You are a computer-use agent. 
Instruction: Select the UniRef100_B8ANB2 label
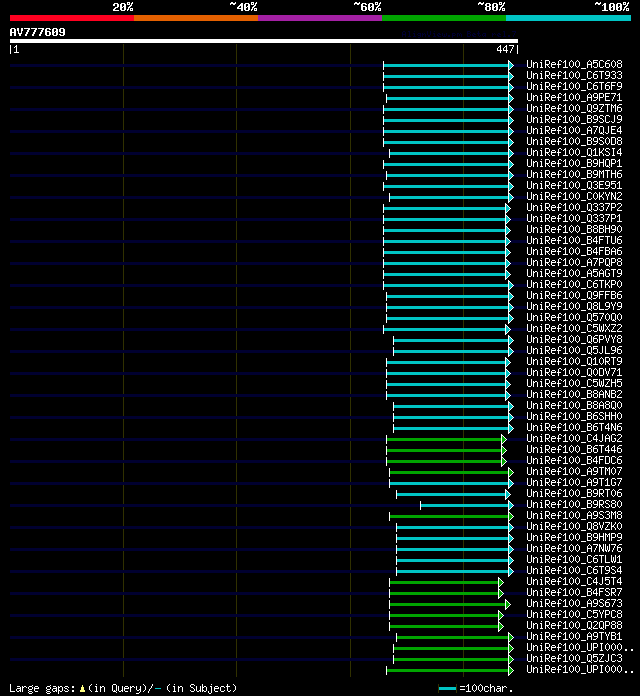click(574, 394)
